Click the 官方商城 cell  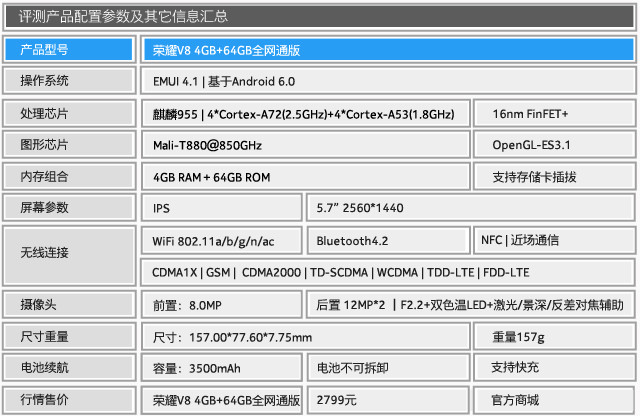[x=554, y=400]
